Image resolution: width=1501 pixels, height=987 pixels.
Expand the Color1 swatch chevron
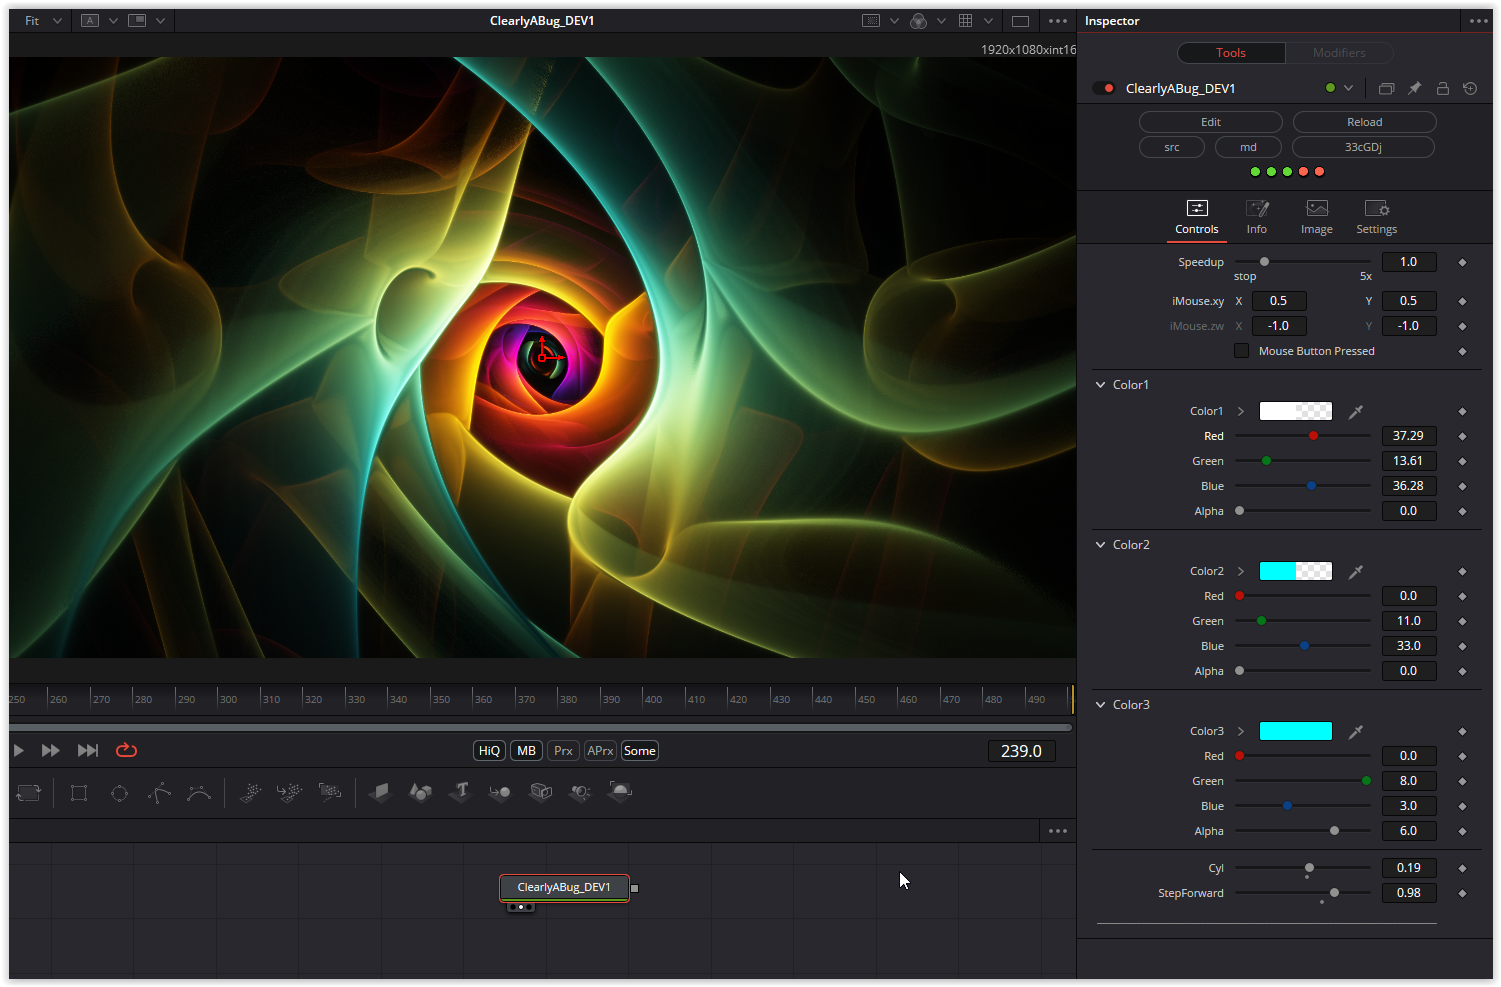(1241, 411)
